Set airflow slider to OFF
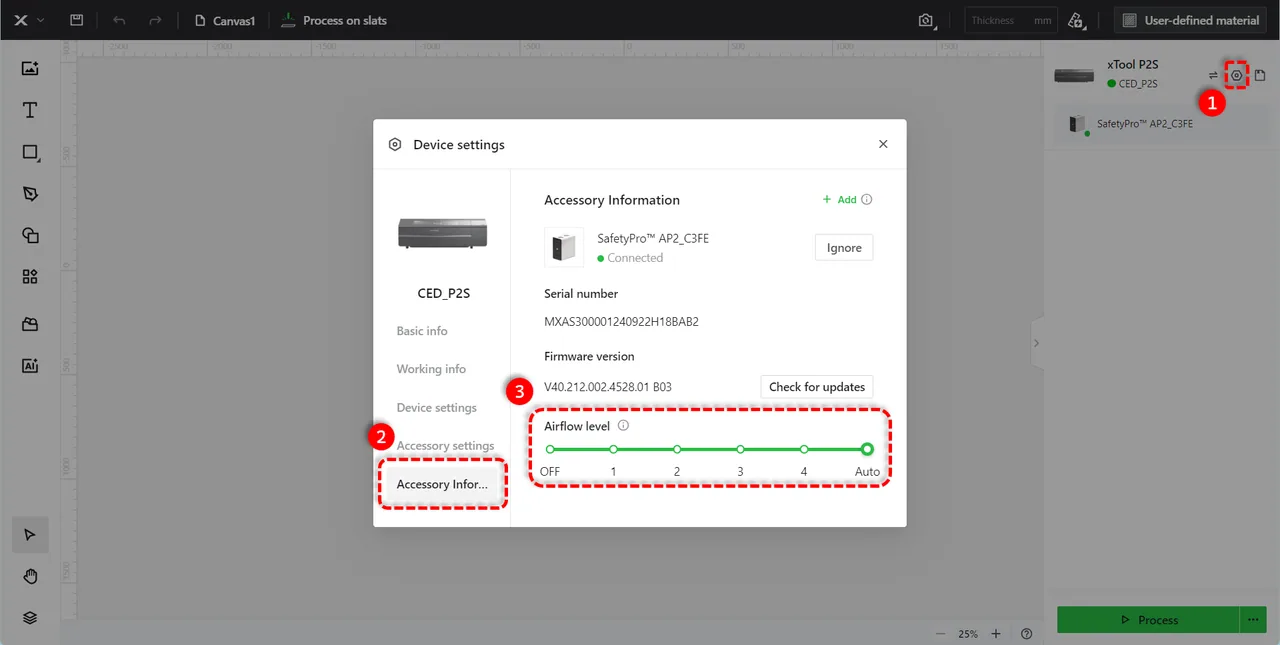The width and height of the screenshot is (1280, 645). click(x=550, y=449)
